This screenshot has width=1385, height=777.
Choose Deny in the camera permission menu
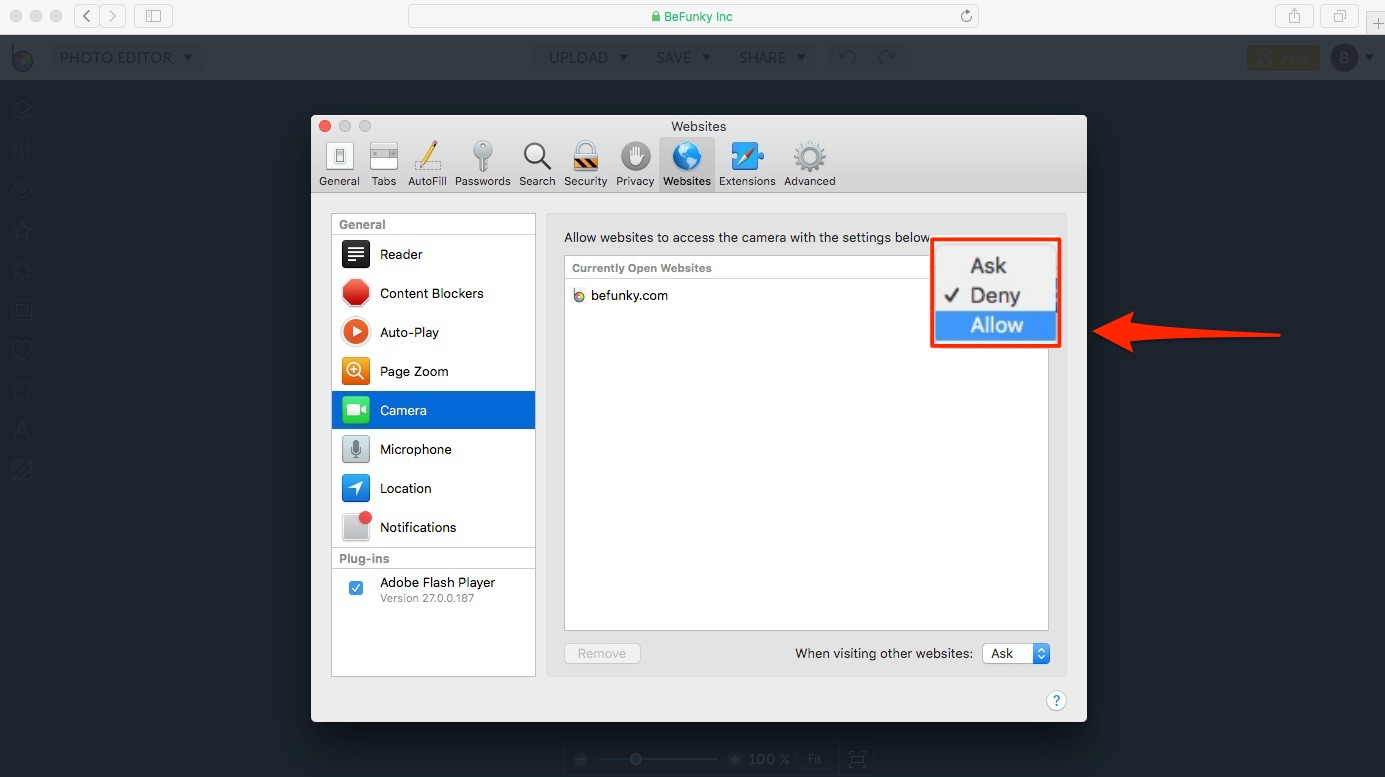995,295
